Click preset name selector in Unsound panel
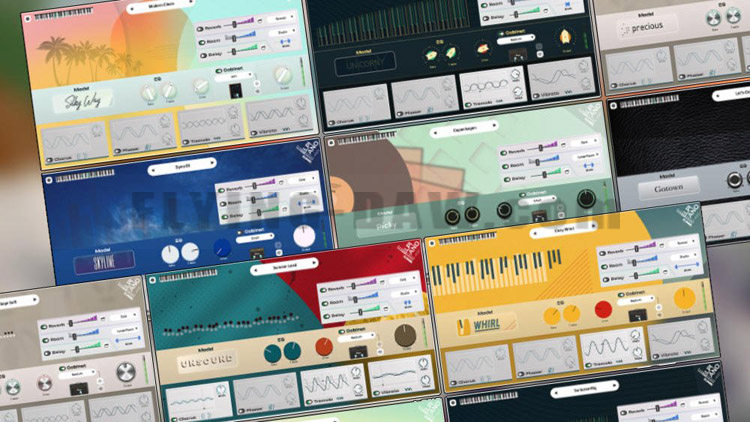750x422 pixels. [x=285, y=267]
